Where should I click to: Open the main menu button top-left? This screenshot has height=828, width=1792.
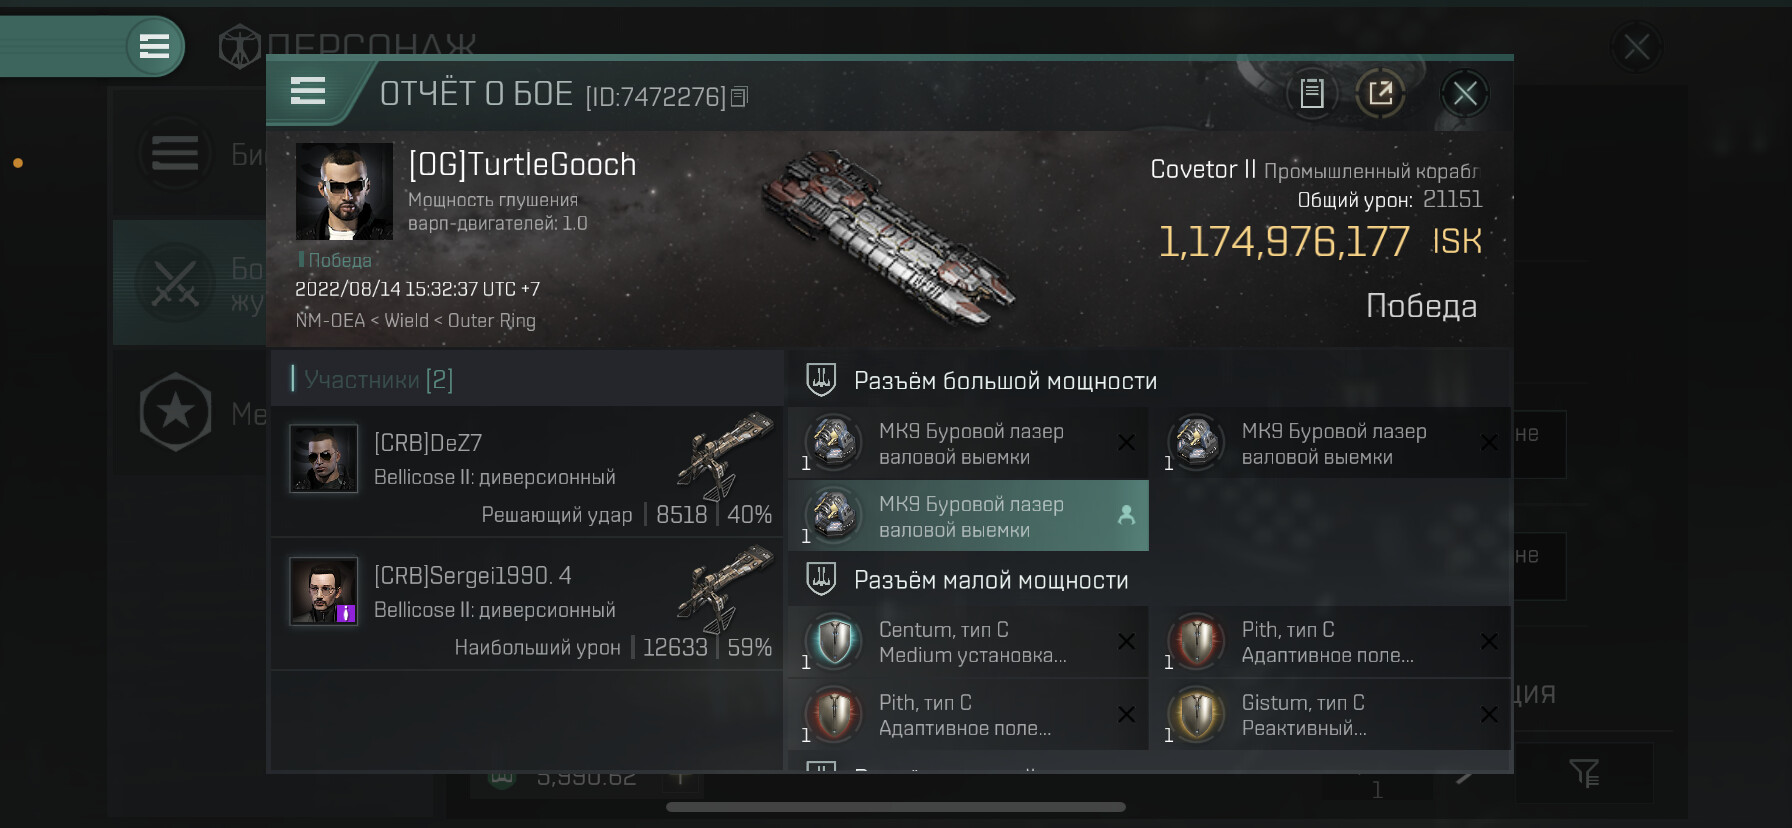tap(154, 46)
